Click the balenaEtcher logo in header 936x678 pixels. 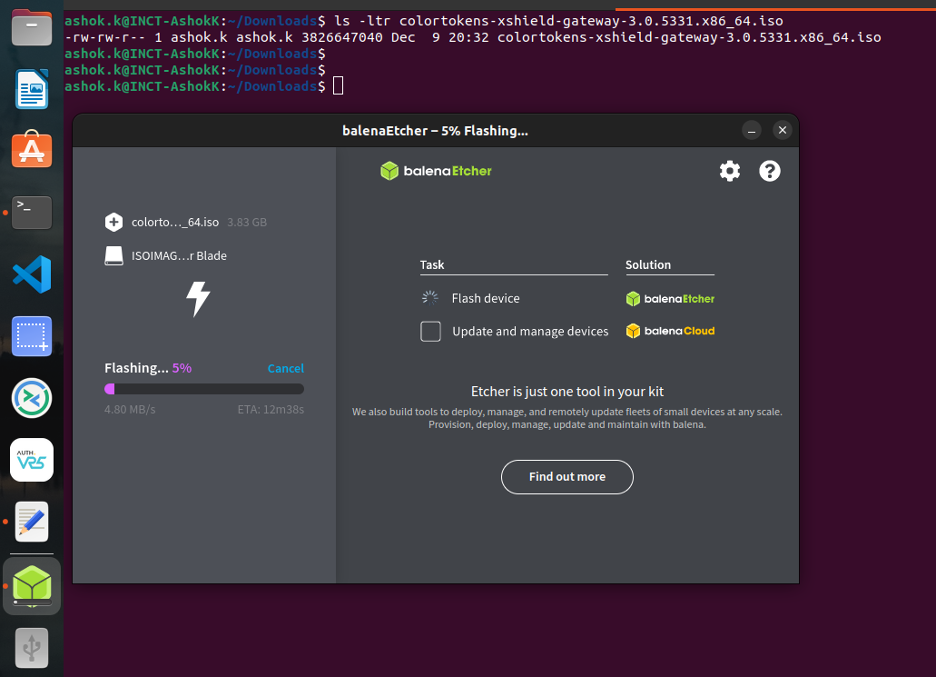(436, 171)
